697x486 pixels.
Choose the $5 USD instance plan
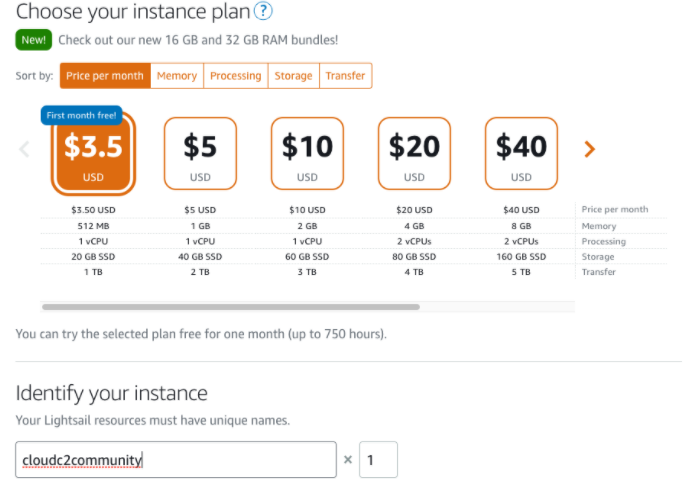click(x=200, y=153)
